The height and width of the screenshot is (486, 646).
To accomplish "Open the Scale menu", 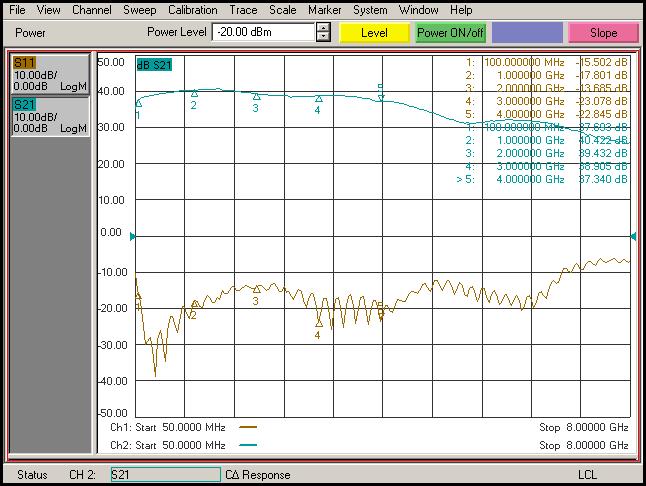I will (x=282, y=9).
